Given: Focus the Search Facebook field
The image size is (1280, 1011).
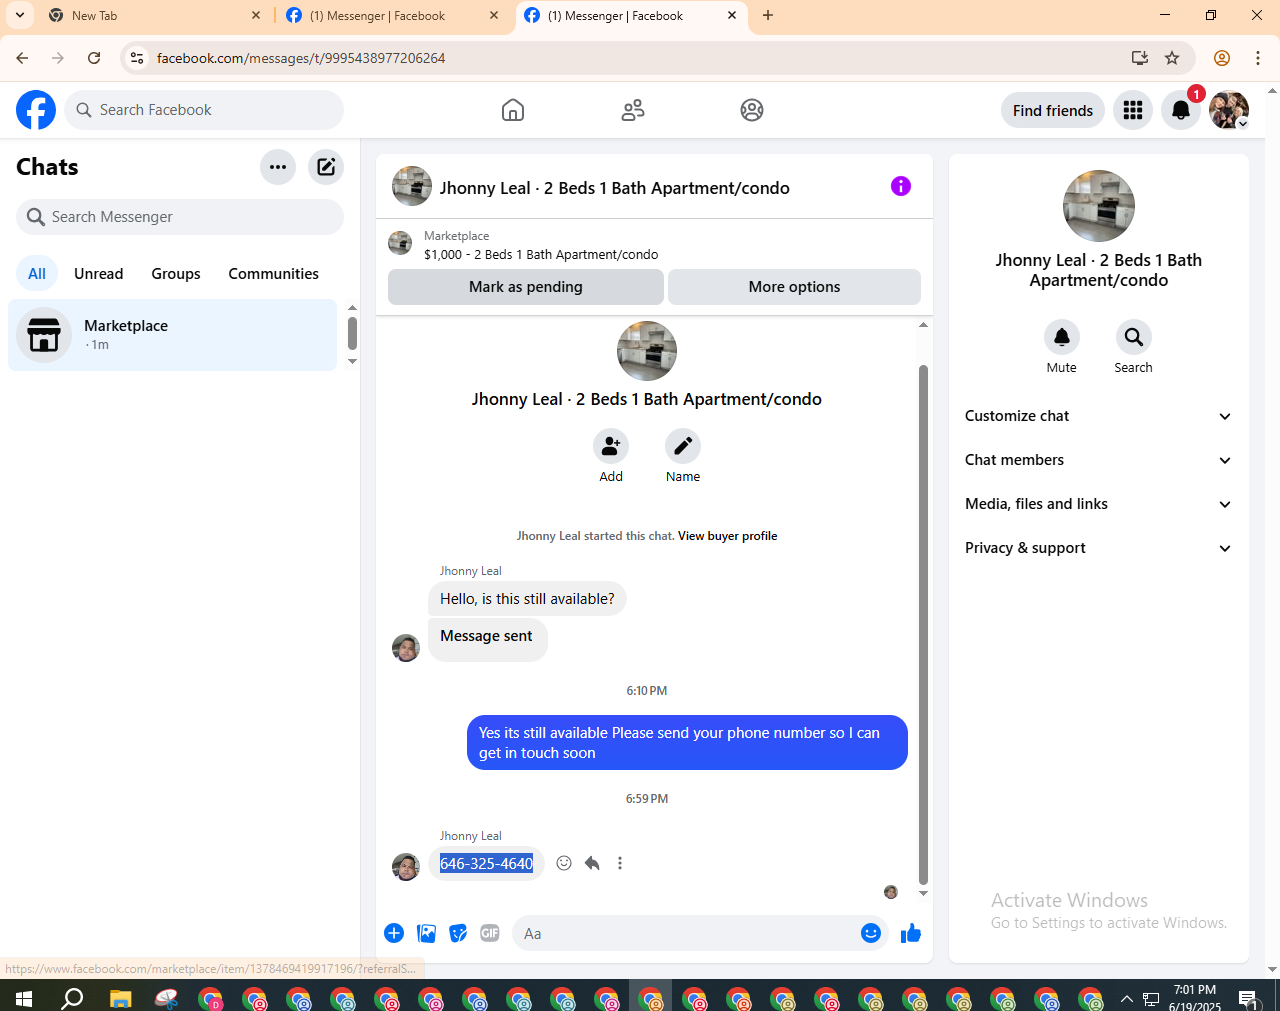Looking at the screenshot, I should pyautogui.click(x=204, y=110).
